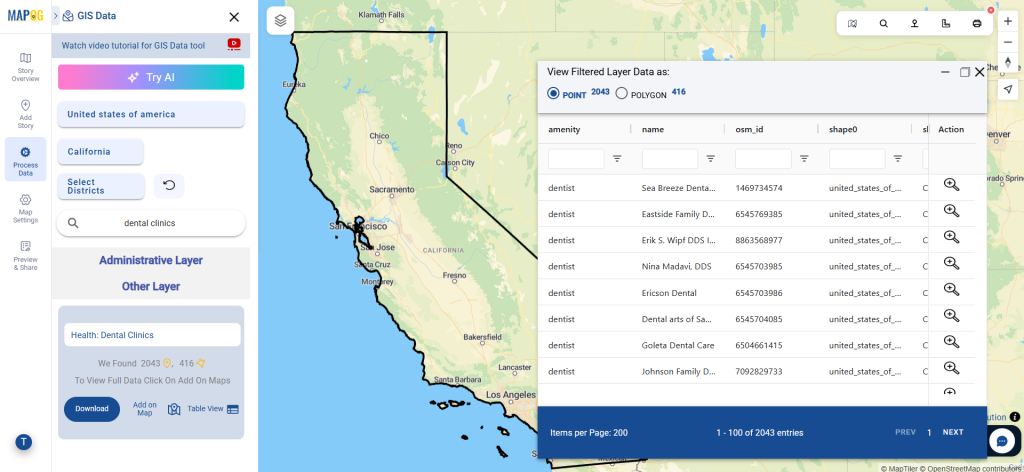Select the POINT radio button
1024x472 pixels.
(x=553, y=93)
